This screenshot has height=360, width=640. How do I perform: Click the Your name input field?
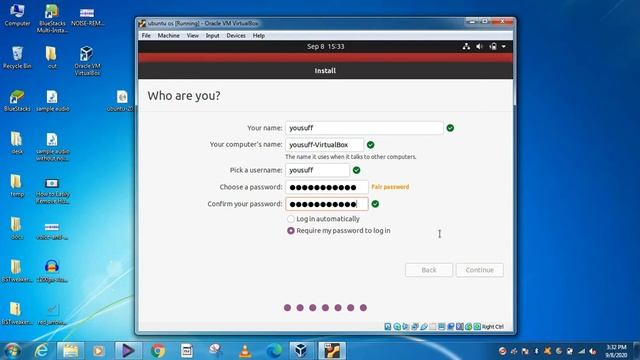(x=364, y=128)
